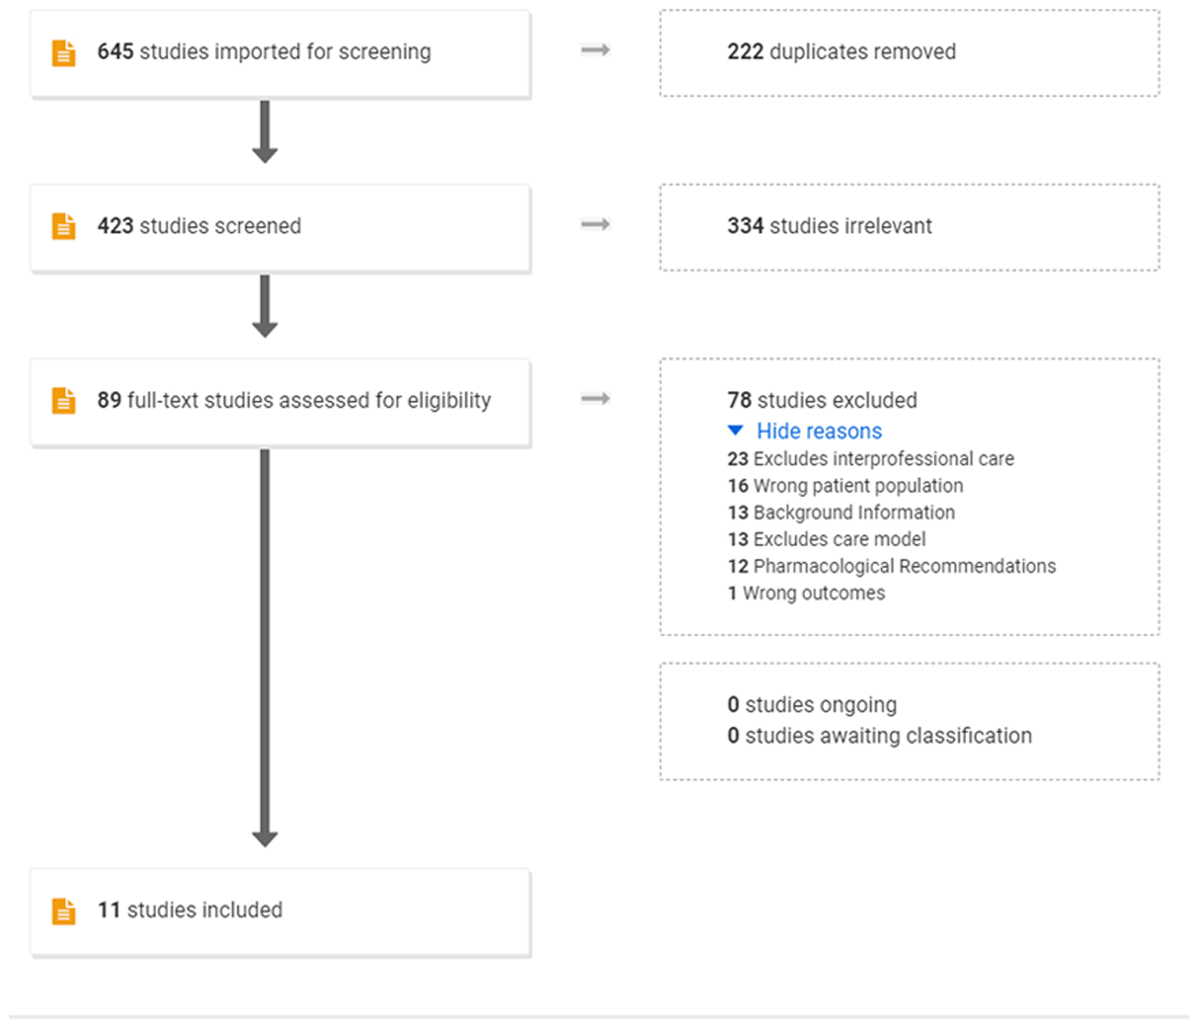Click the document icon beside 645 studies imported
This screenshot has width=1200, height=1030.
[64, 53]
